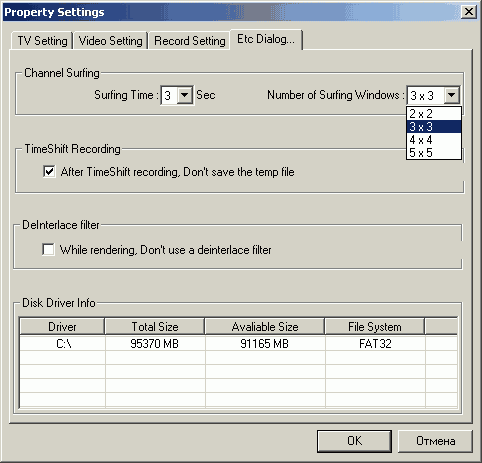Screen dimensions: 482x463
Task: Click the File System column header
Action: click(375, 326)
